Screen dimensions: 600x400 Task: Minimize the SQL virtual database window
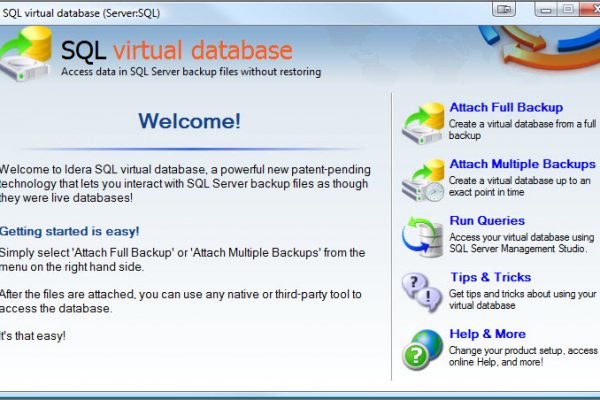[x=546, y=9]
